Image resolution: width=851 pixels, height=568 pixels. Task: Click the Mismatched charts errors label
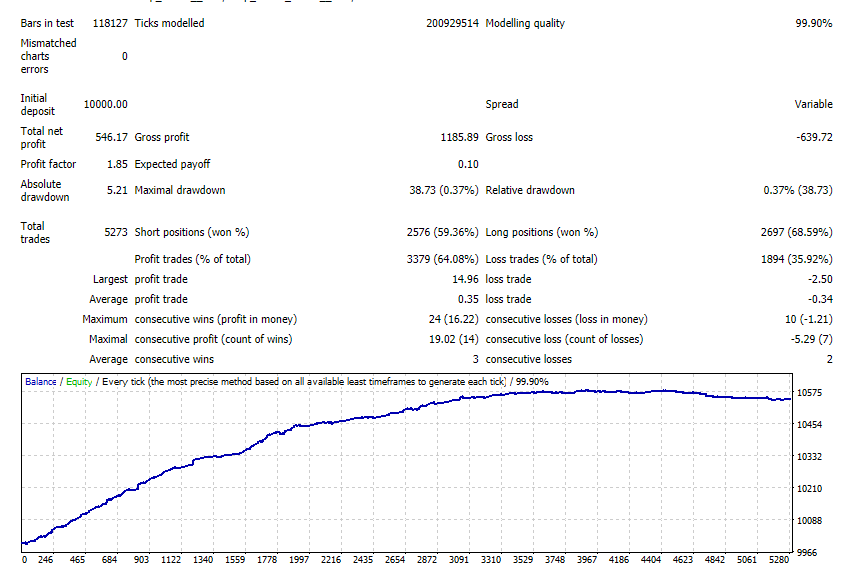point(48,56)
